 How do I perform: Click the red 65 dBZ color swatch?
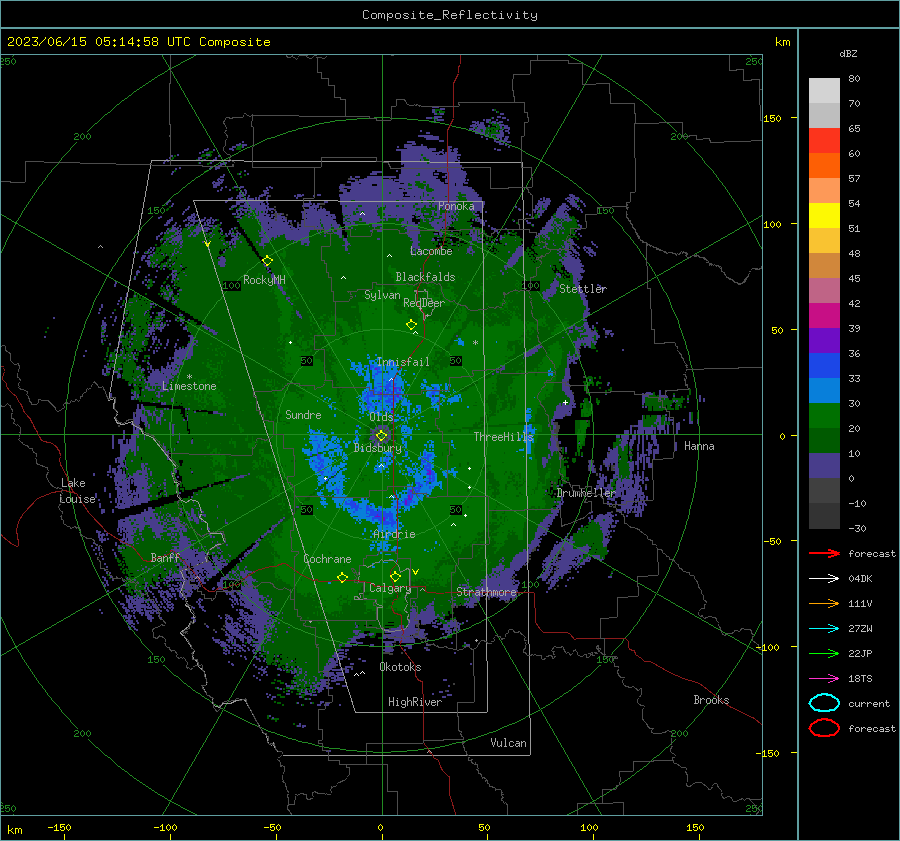[824, 141]
